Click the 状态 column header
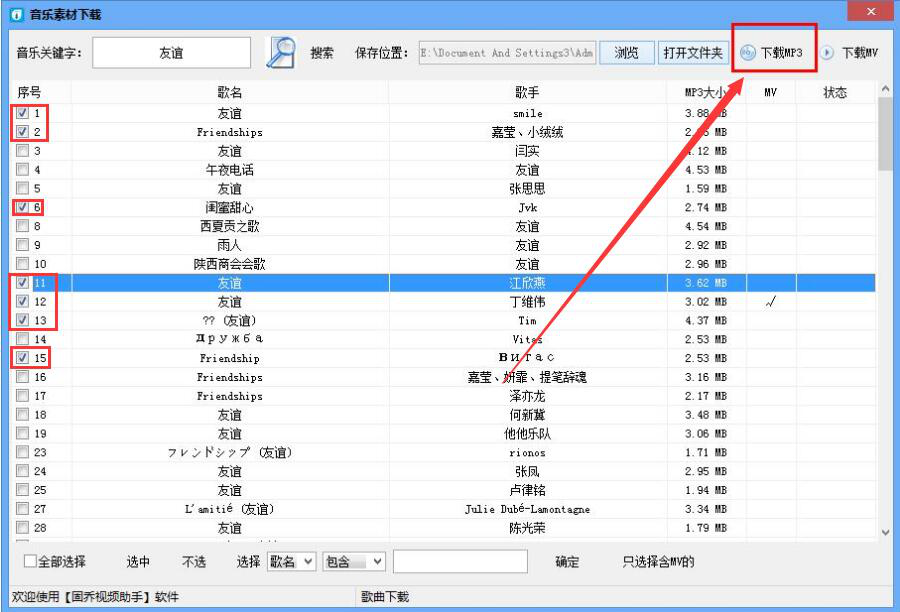Screen dimensions: 900x612 [835, 92]
